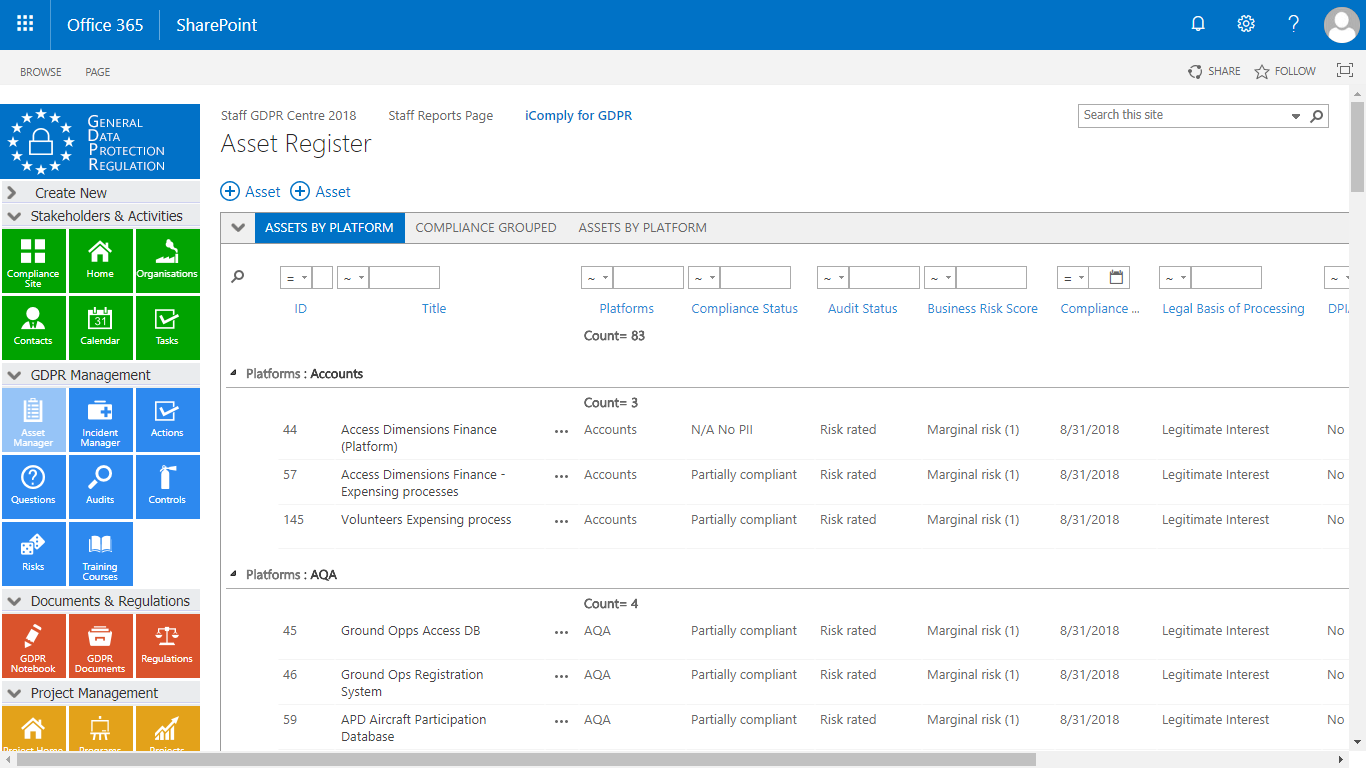The height and width of the screenshot is (768, 1366).
Task: Open the Incident Manager tile
Action: pos(100,420)
